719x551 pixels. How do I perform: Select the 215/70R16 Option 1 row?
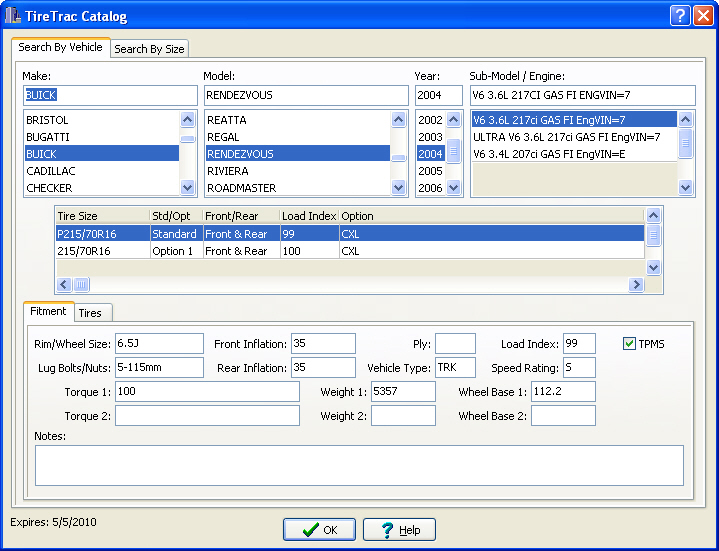(200, 251)
